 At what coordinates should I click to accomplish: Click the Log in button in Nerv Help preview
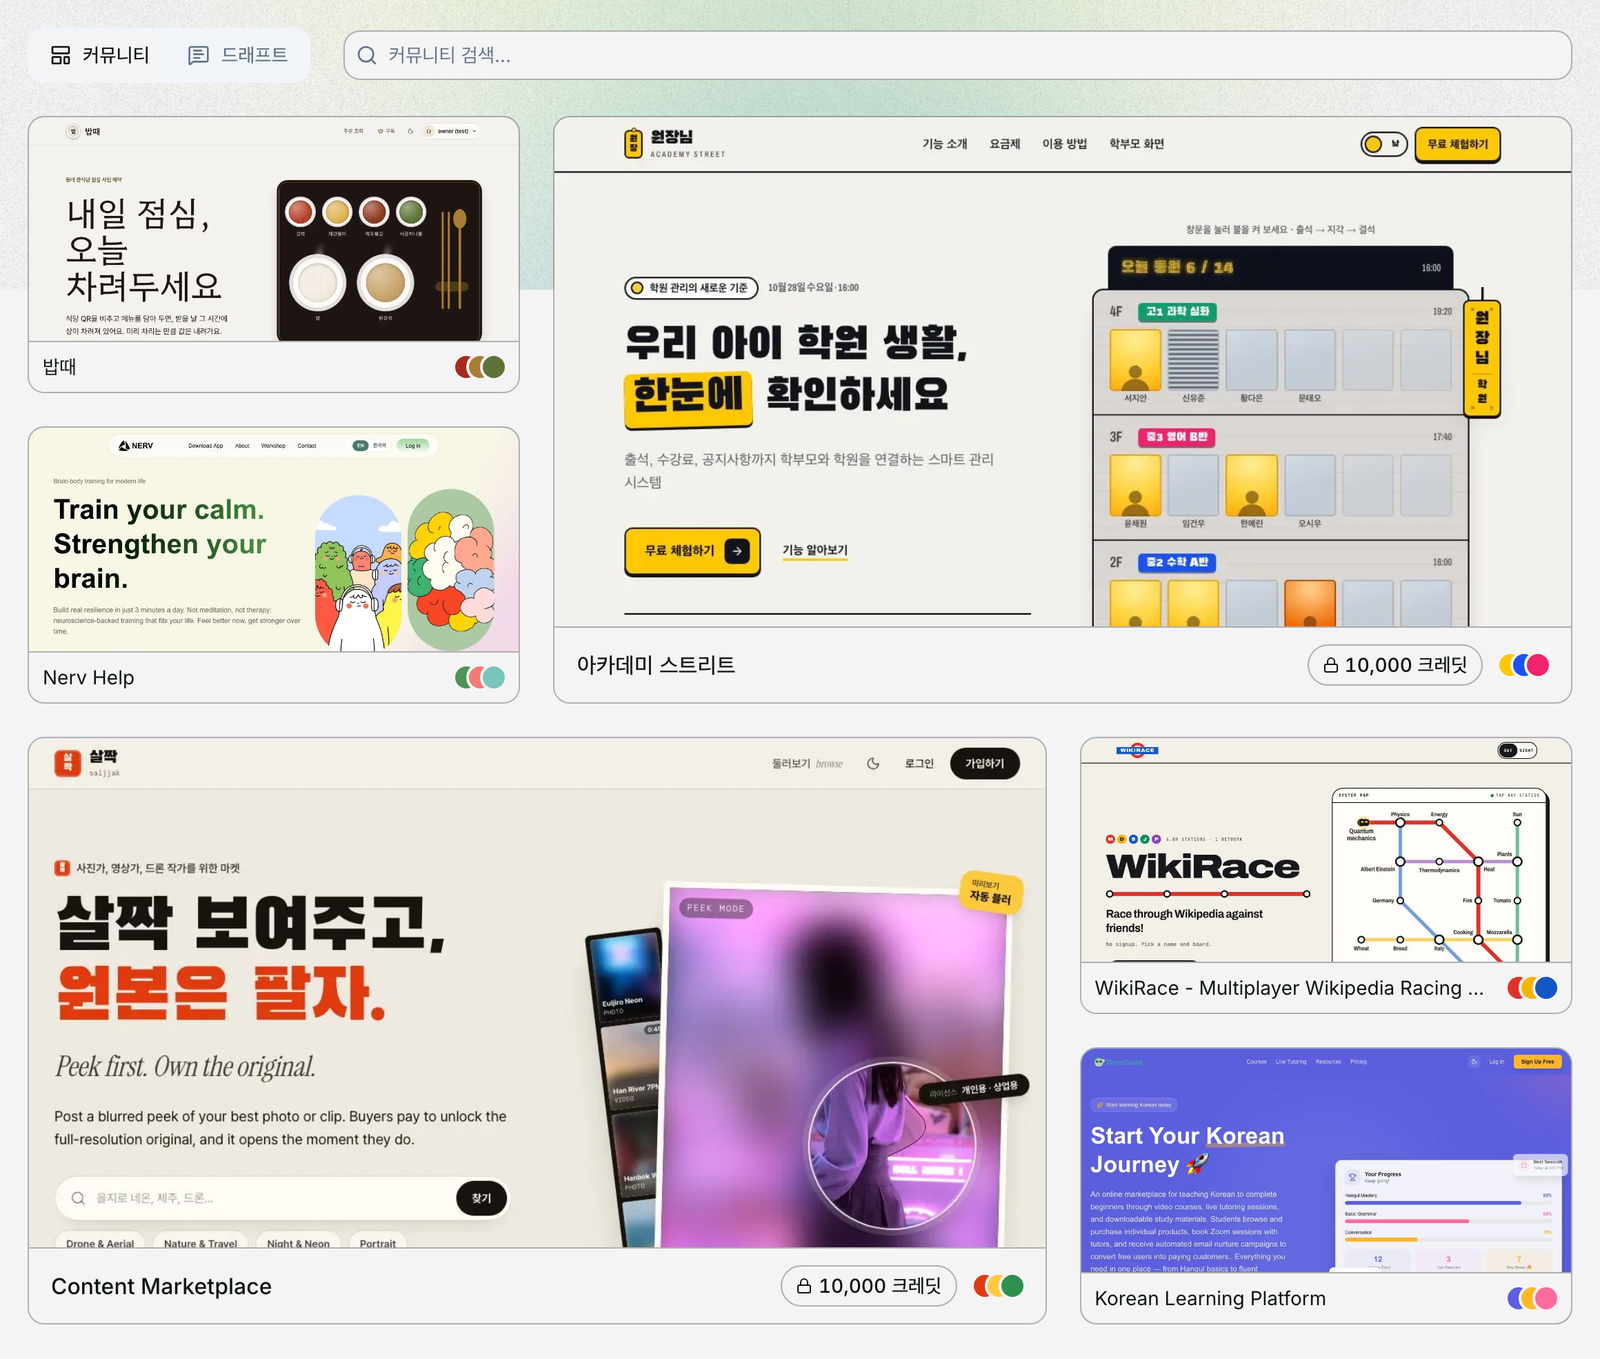pyautogui.click(x=413, y=446)
